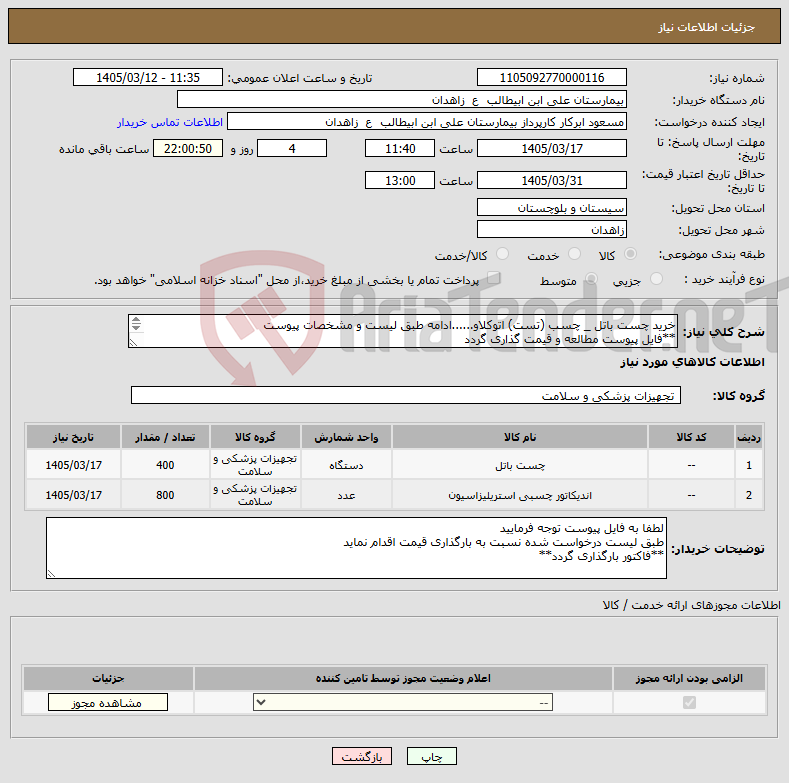Click the جزئیات اطلاعات نیاز header title
Screen dimensions: 789x783
(x=706, y=27)
